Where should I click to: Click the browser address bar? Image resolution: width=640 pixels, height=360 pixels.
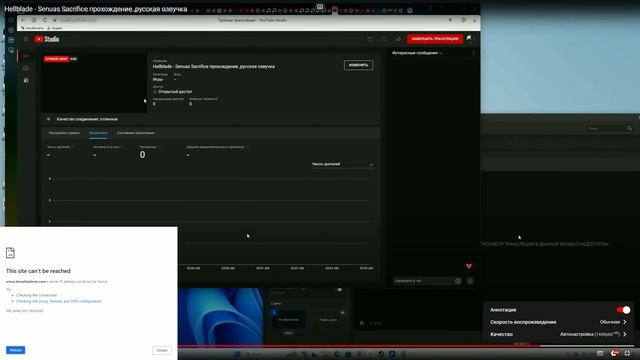[x=78, y=20]
